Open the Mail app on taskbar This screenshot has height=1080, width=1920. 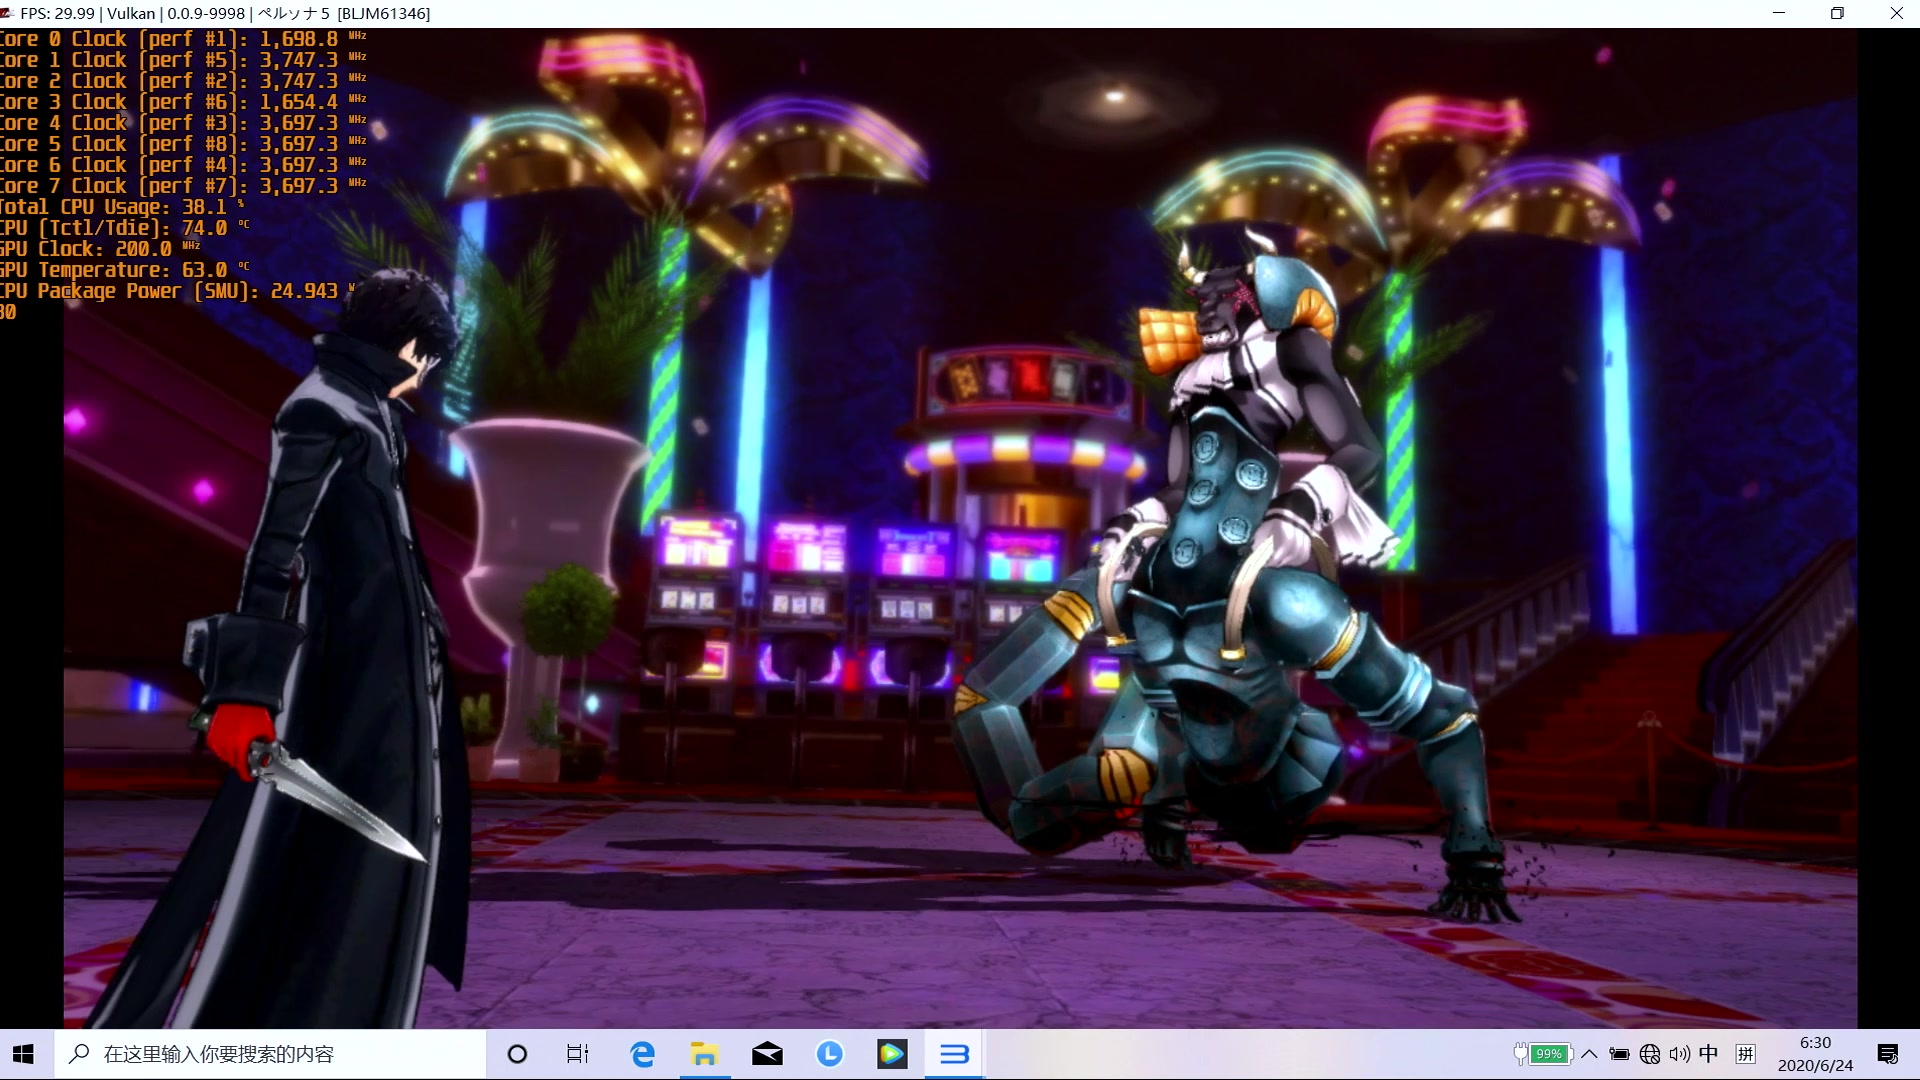coord(767,1054)
